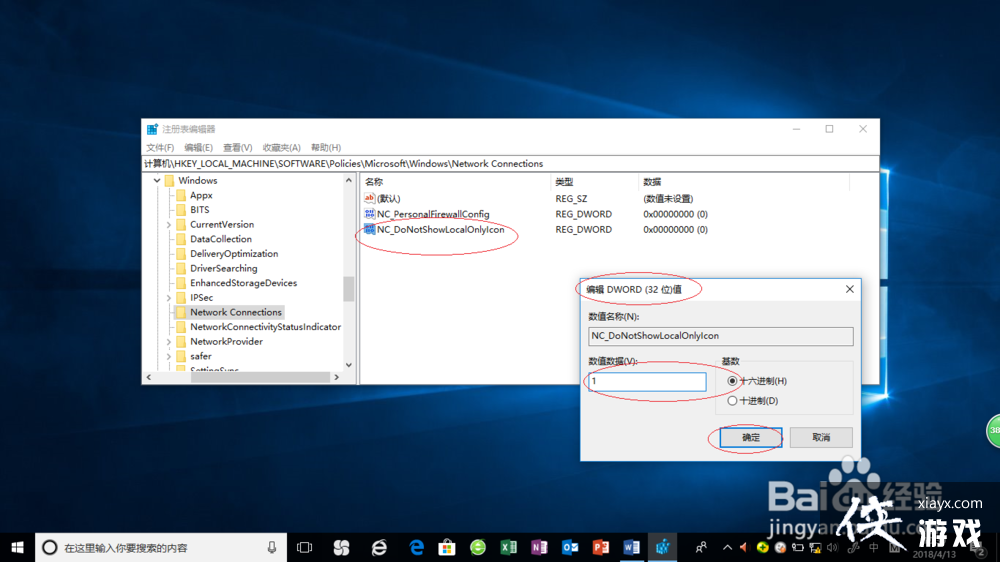Expand the safer key
The image size is (1000, 562).
[x=169, y=357]
